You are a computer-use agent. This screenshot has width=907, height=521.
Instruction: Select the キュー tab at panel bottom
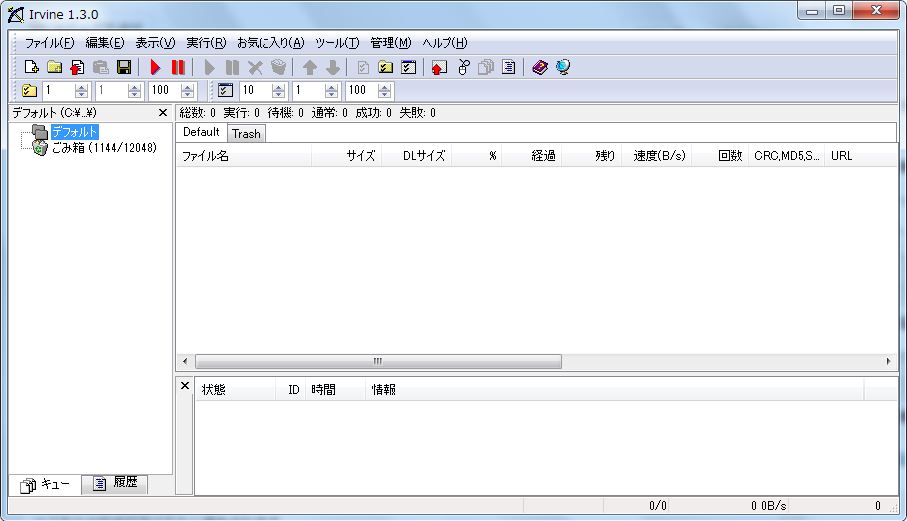[x=45, y=484]
